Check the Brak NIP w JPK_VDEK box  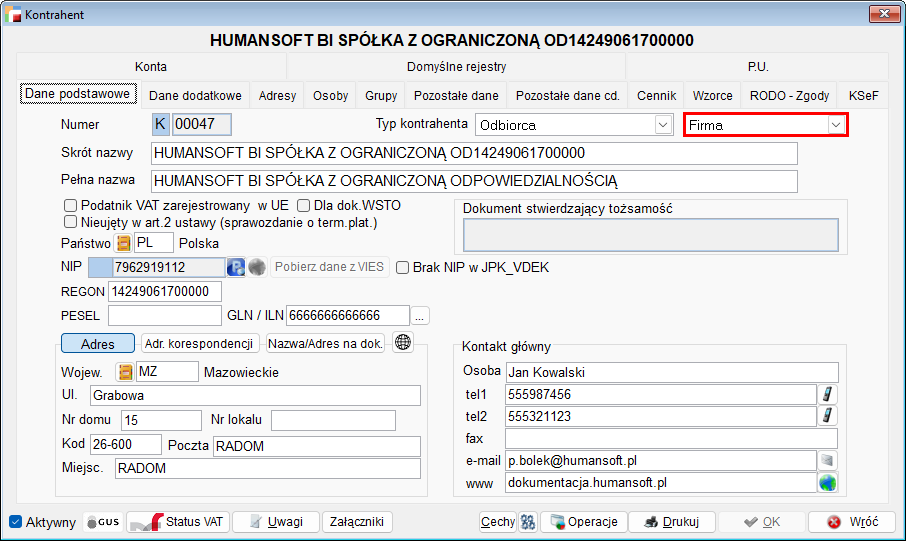[x=403, y=268]
